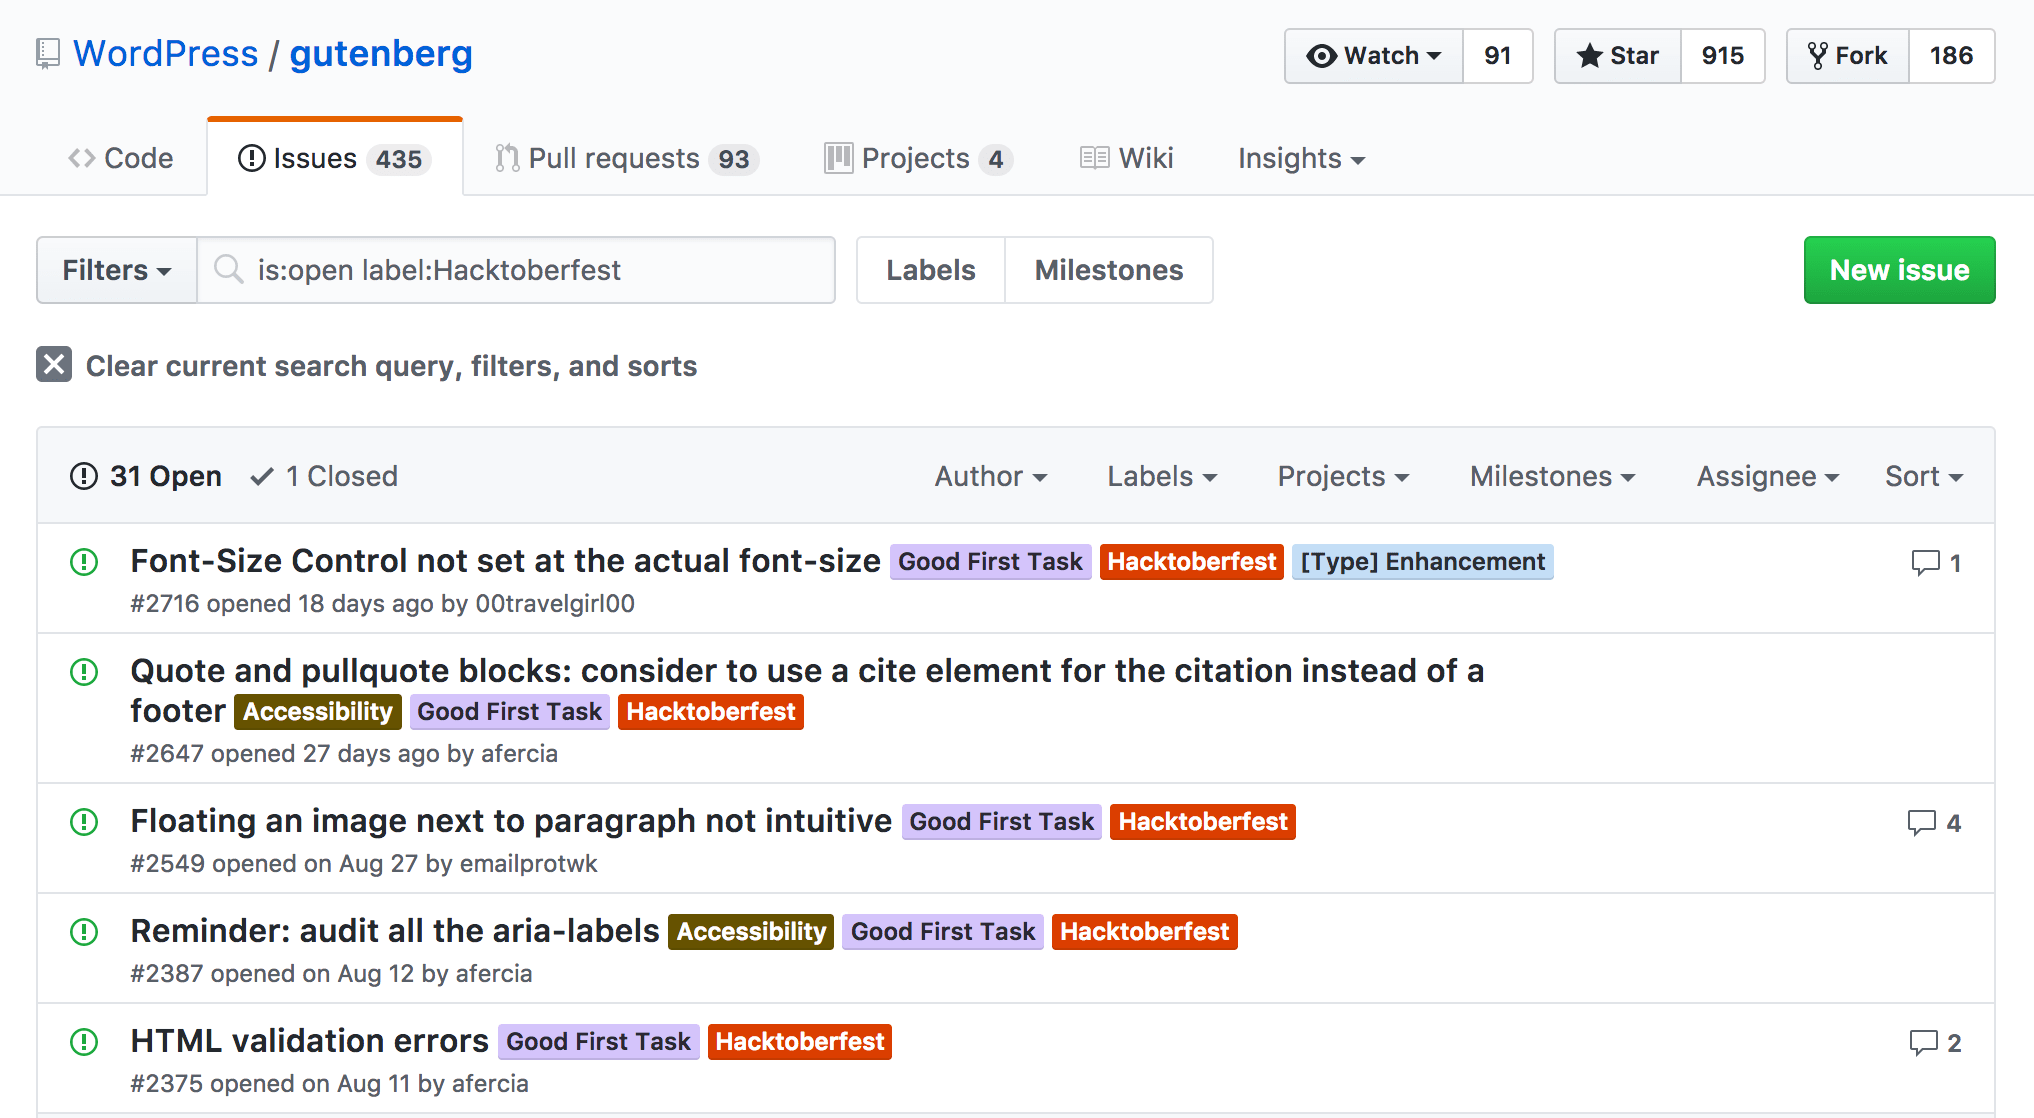Image resolution: width=2034 pixels, height=1118 pixels.
Task: Show the 1 Closed issues
Action: point(324,476)
